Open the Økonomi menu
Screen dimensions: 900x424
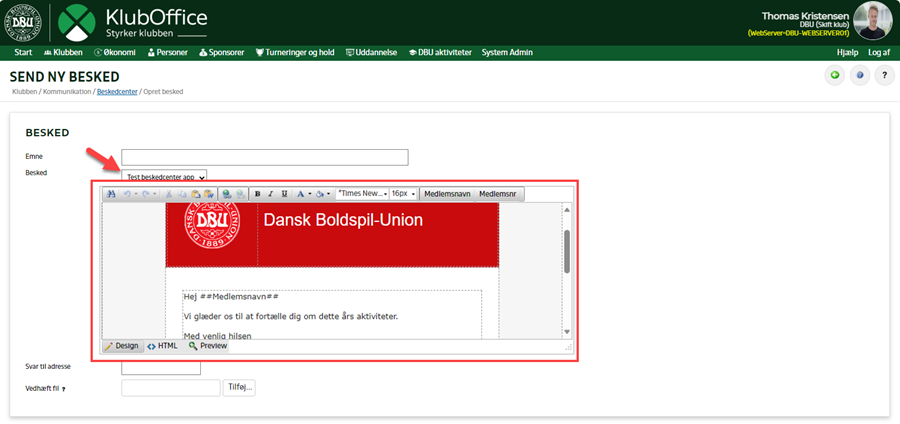coord(115,52)
